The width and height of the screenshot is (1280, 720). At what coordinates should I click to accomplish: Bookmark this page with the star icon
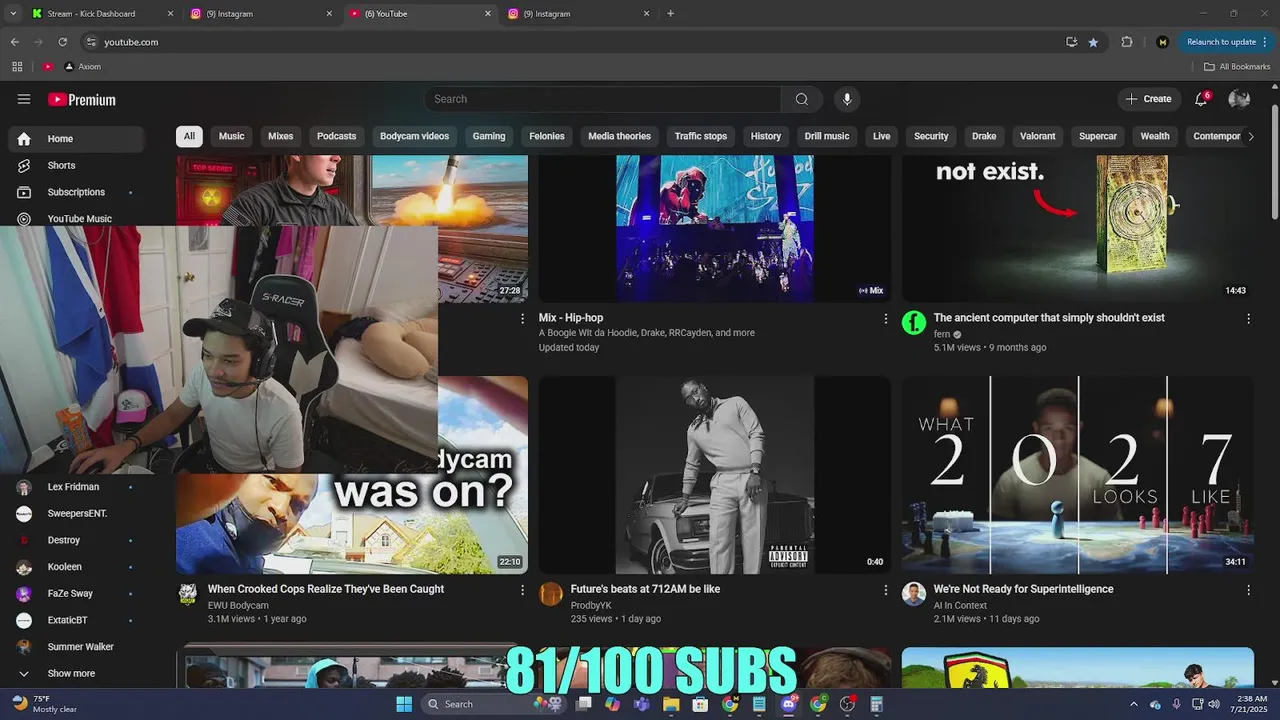point(1093,42)
